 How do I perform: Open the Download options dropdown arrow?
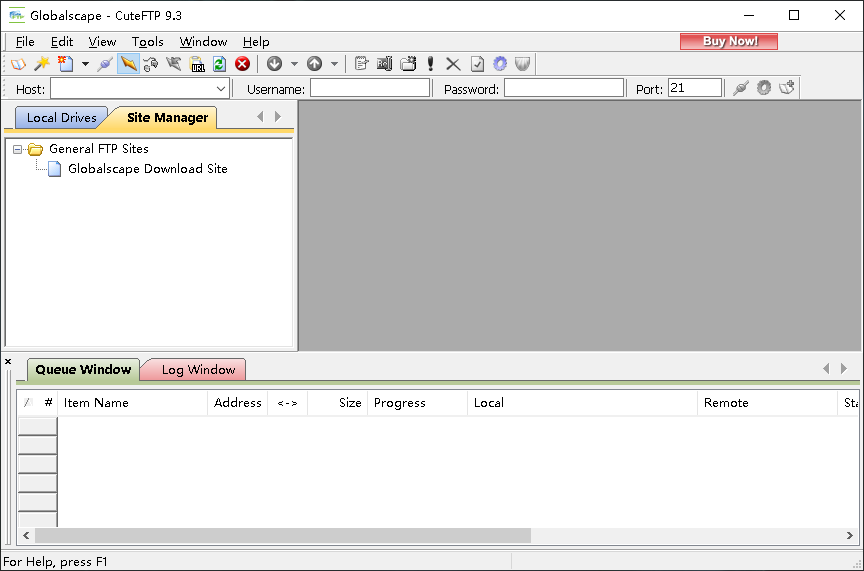click(x=294, y=64)
